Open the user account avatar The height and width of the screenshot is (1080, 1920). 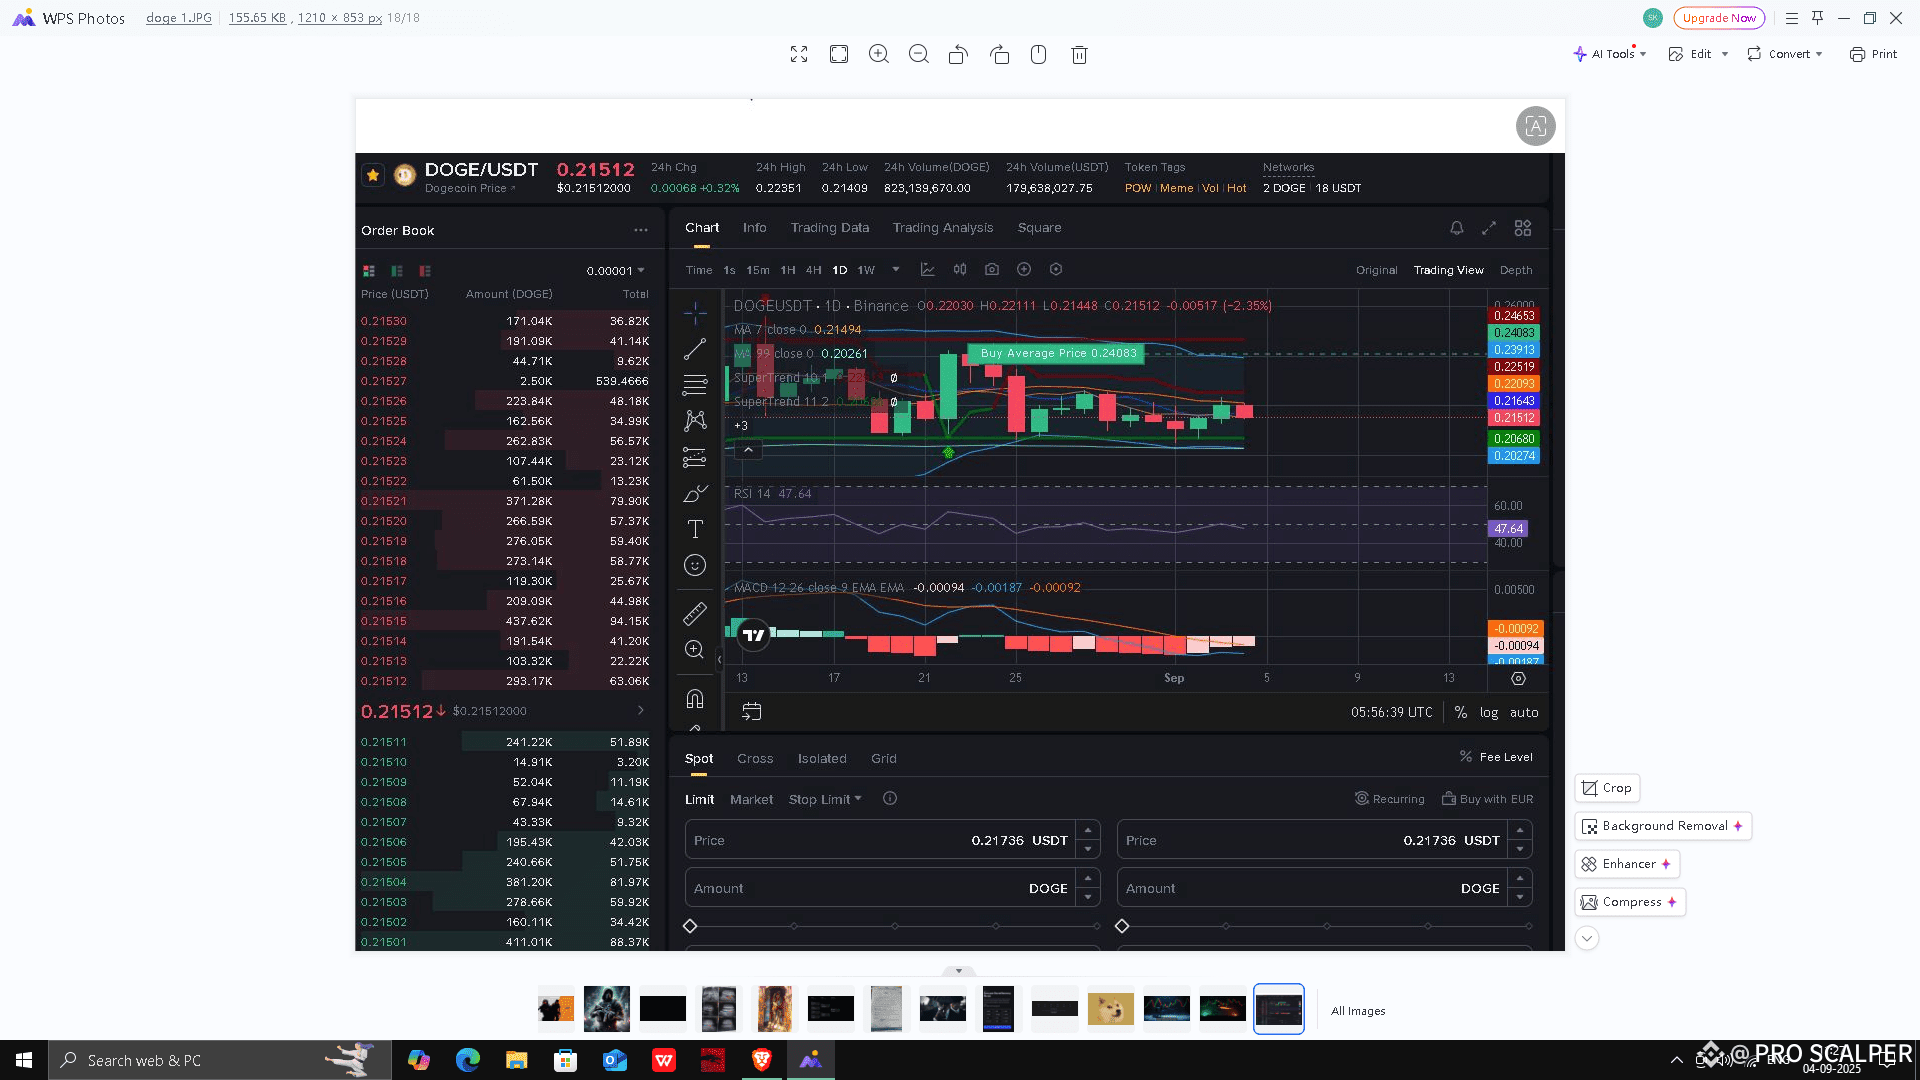[1653, 17]
